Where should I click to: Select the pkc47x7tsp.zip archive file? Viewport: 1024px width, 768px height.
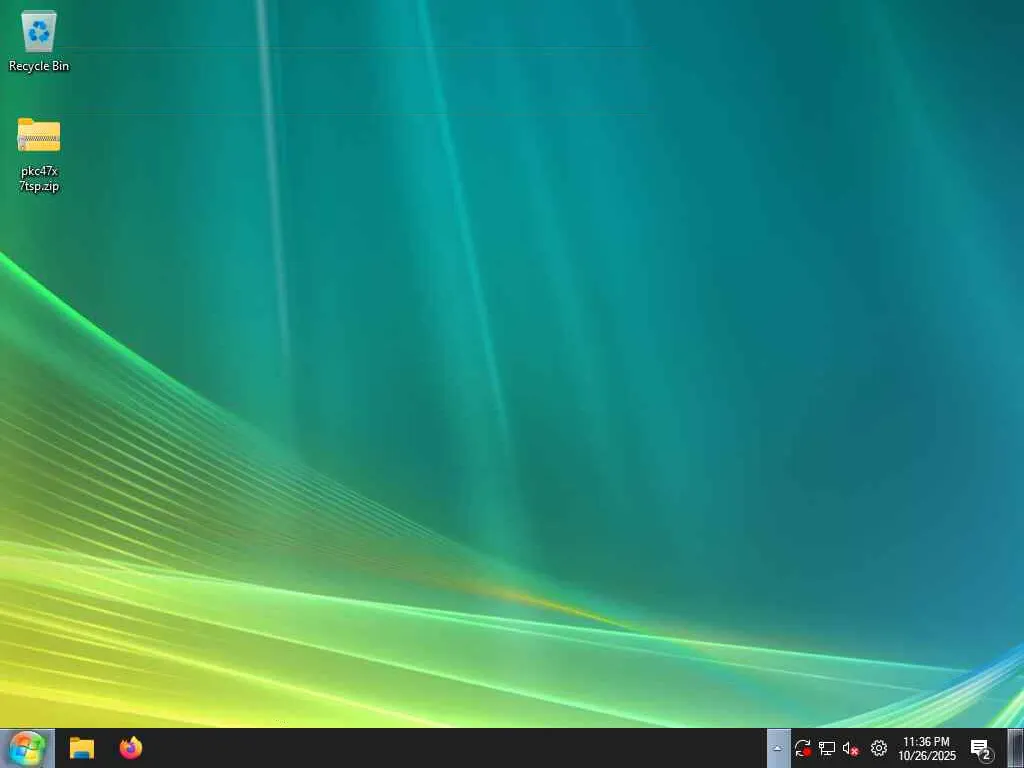coord(39,155)
